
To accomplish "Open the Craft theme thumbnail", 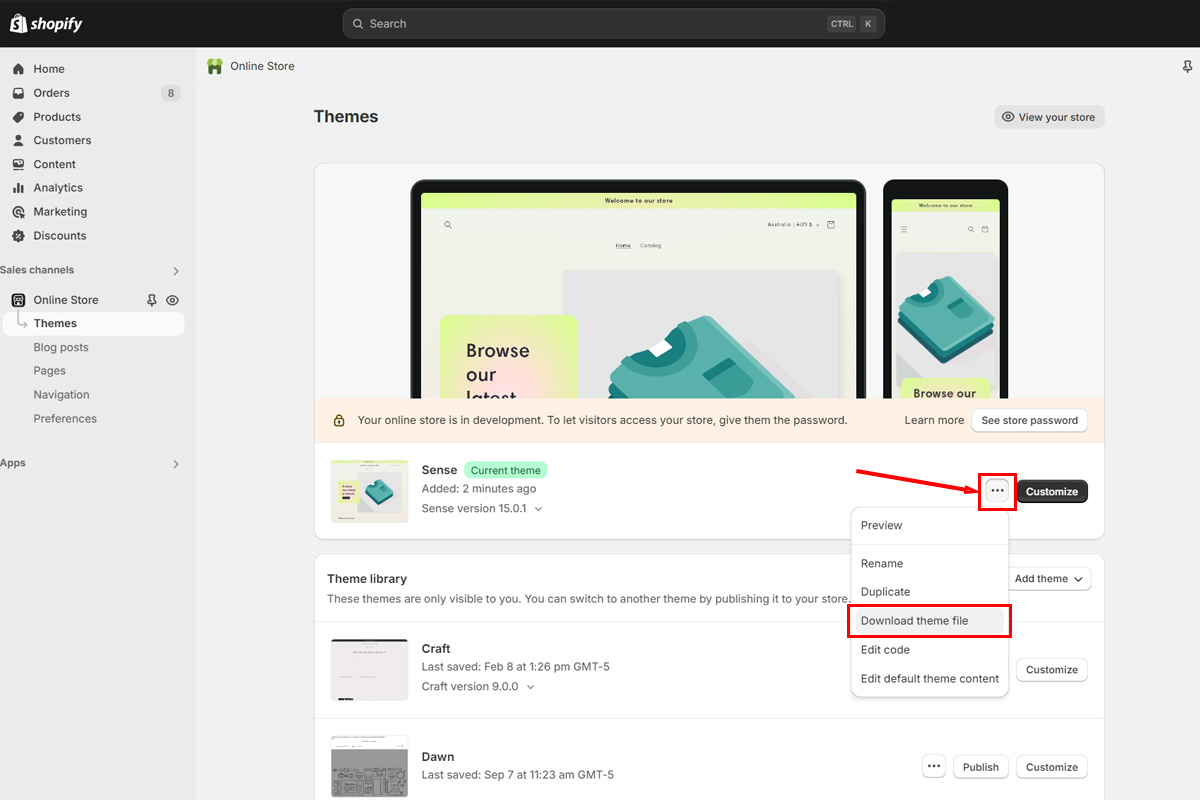I will pyautogui.click(x=369, y=670).
